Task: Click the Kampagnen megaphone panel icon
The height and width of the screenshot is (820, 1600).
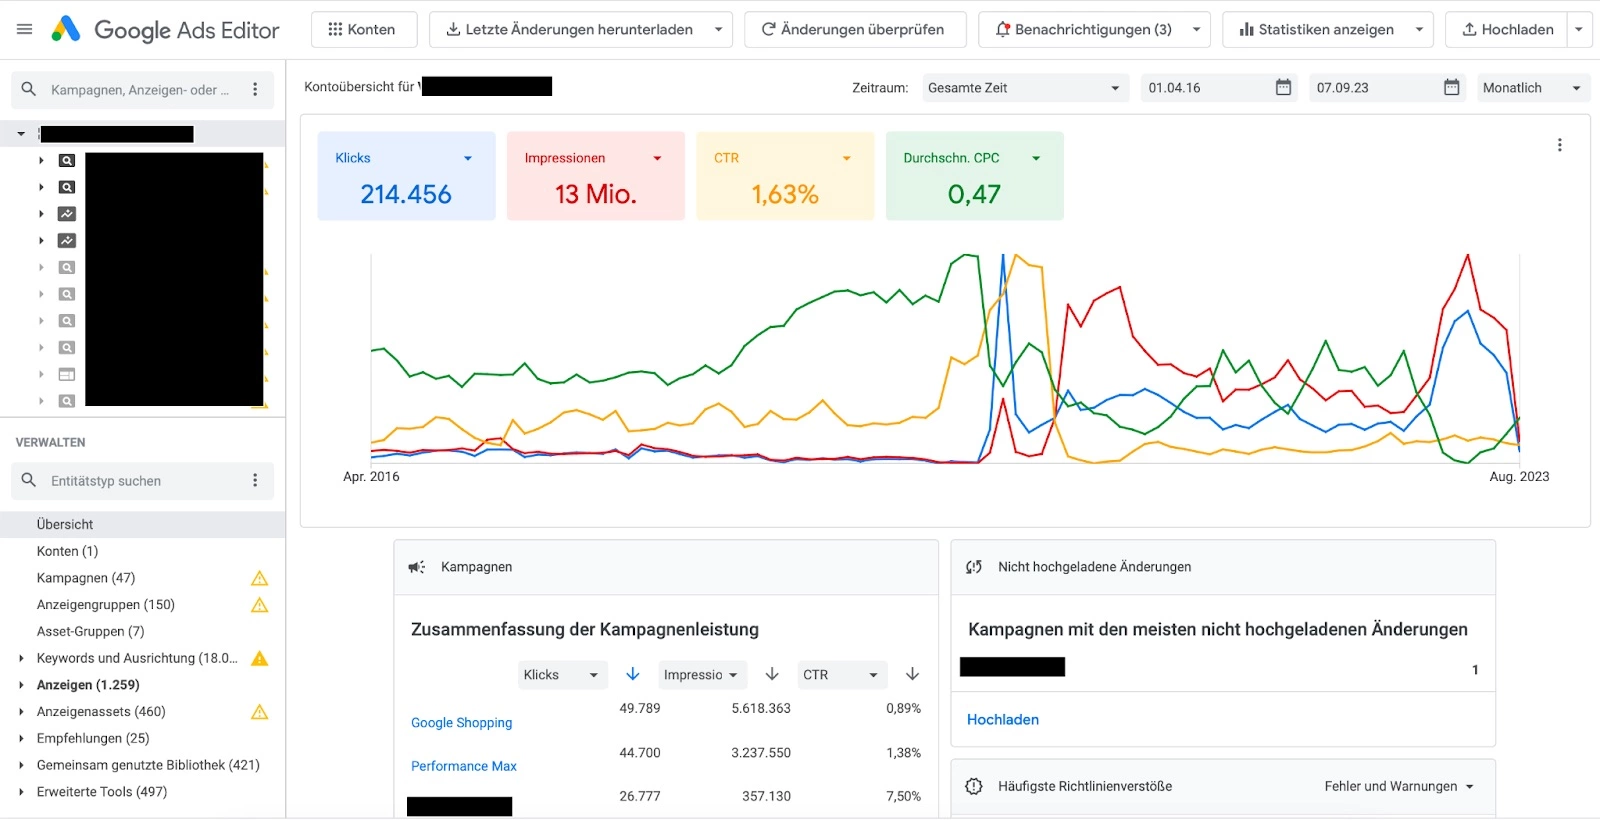Action: click(417, 567)
